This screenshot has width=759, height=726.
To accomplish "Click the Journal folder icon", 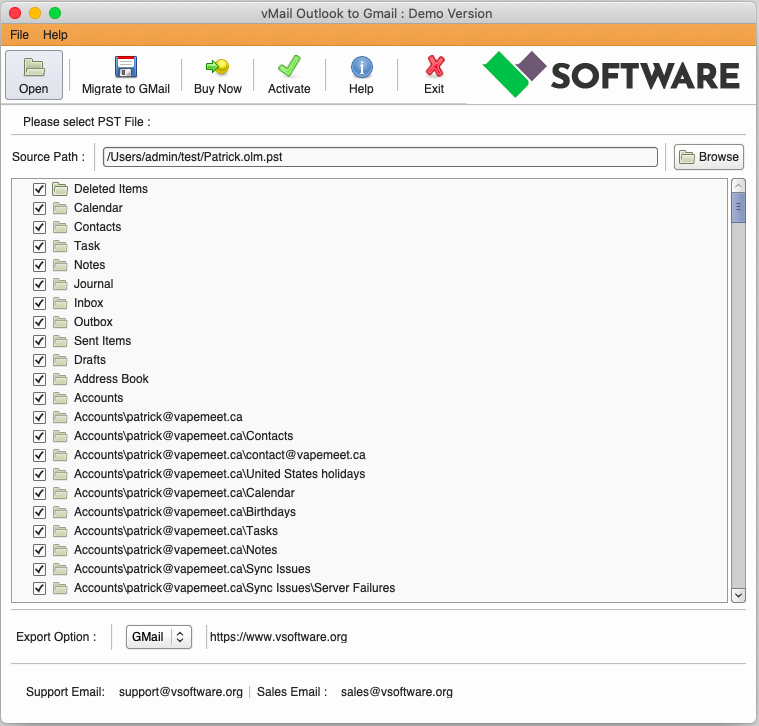I will (x=60, y=284).
